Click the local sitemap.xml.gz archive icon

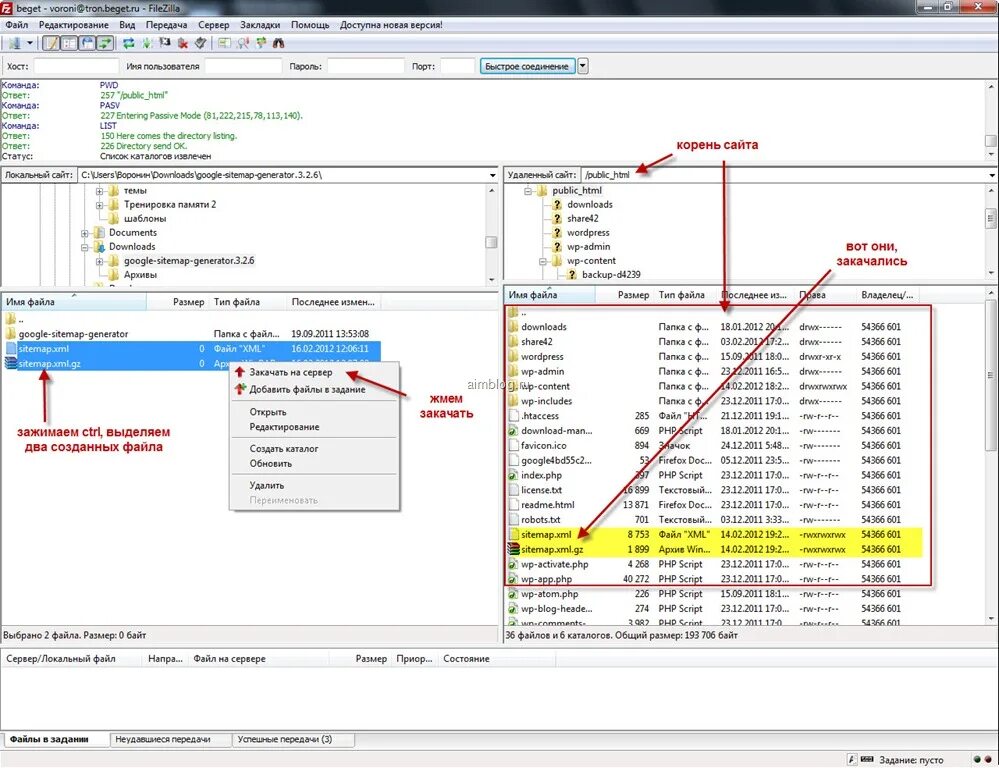tap(10, 363)
